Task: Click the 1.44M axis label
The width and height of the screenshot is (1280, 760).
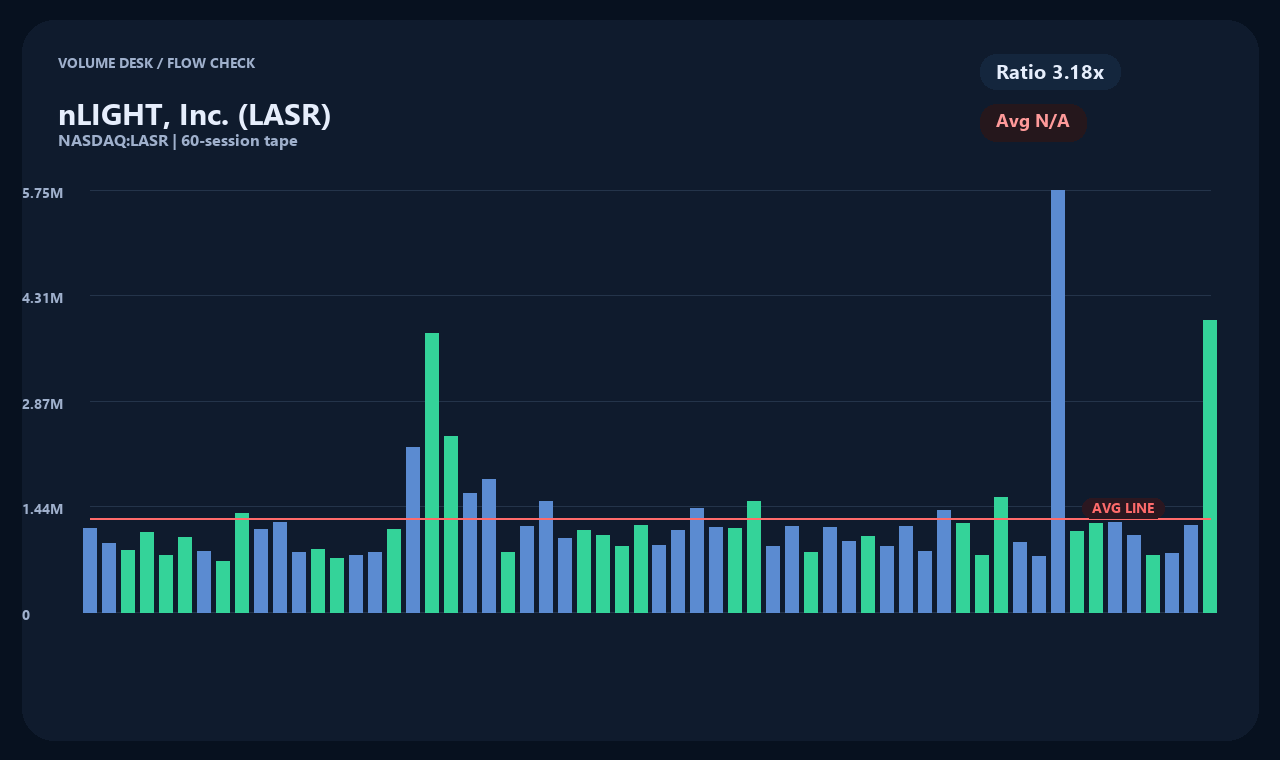Action: coord(43,509)
